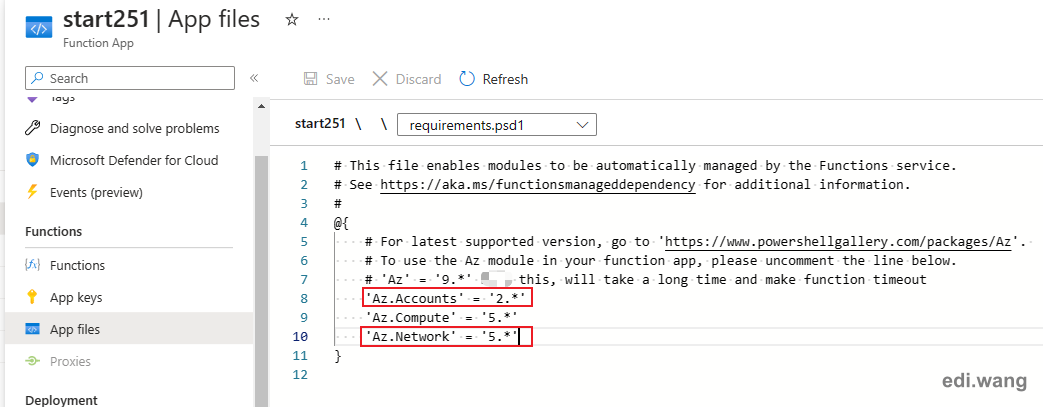Select Events (preview) lightning icon
Screen dimensions: 1043x407
(x=31, y=193)
